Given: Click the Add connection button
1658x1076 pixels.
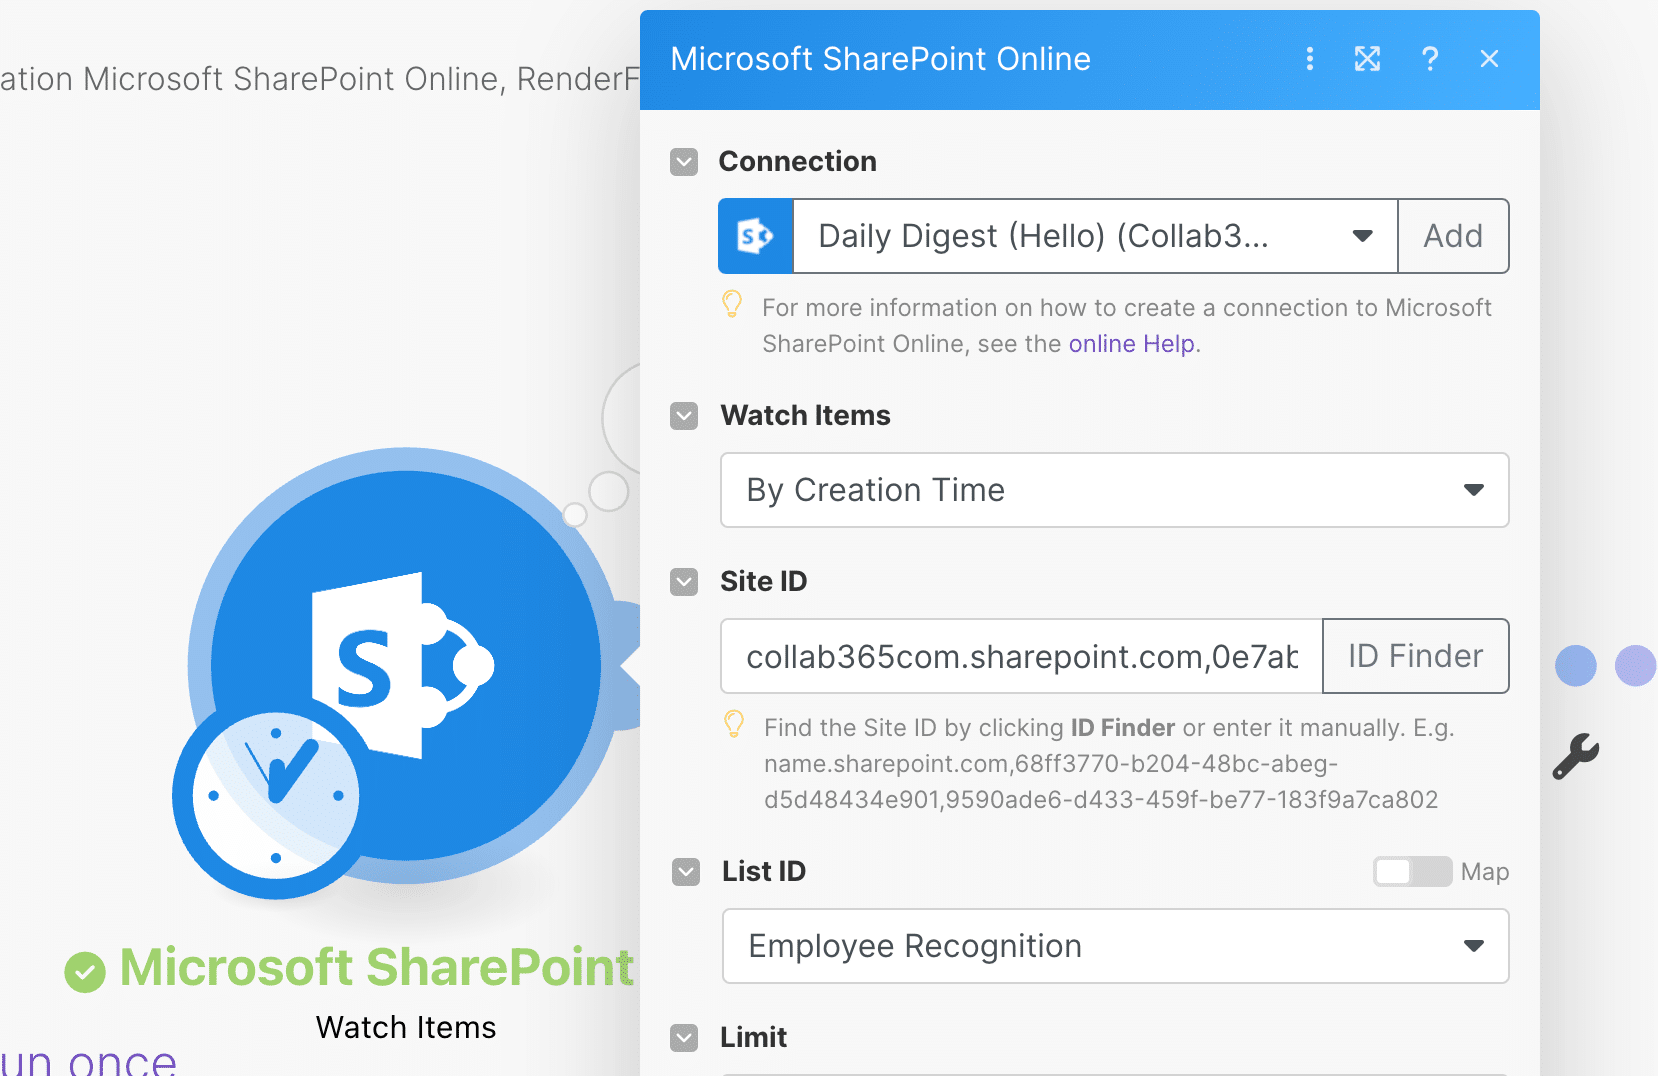Looking at the screenshot, I should click(x=1453, y=236).
